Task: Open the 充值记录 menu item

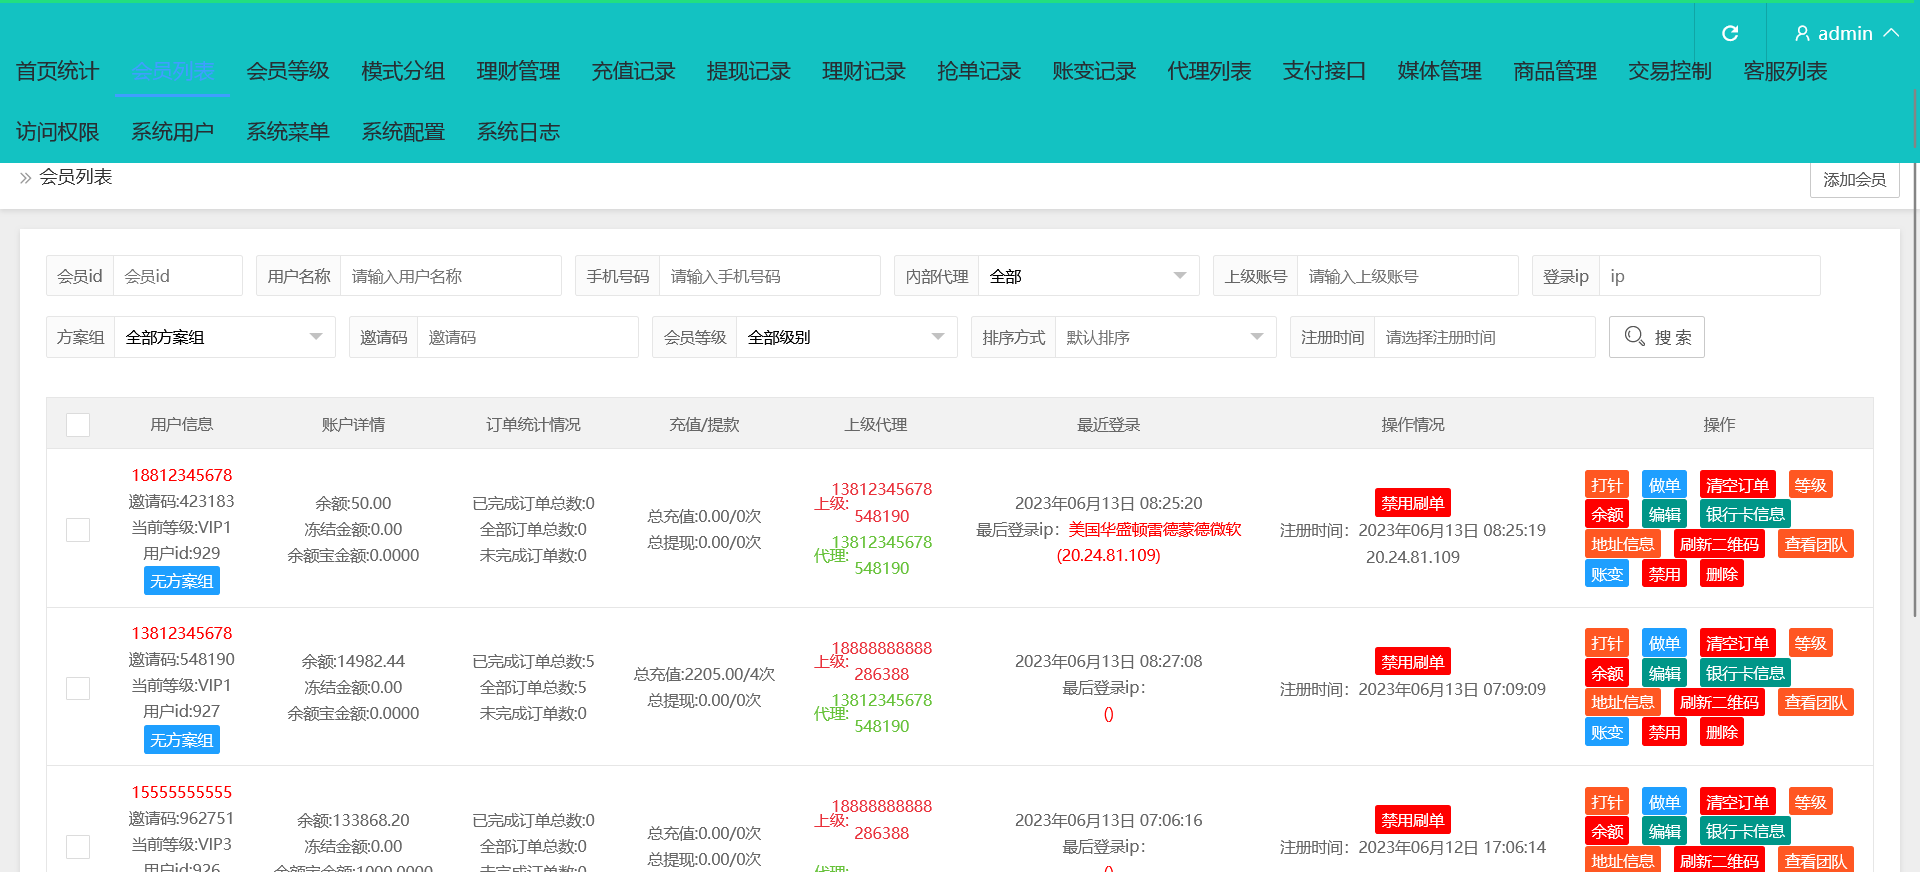Action: pyautogui.click(x=633, y=71)
